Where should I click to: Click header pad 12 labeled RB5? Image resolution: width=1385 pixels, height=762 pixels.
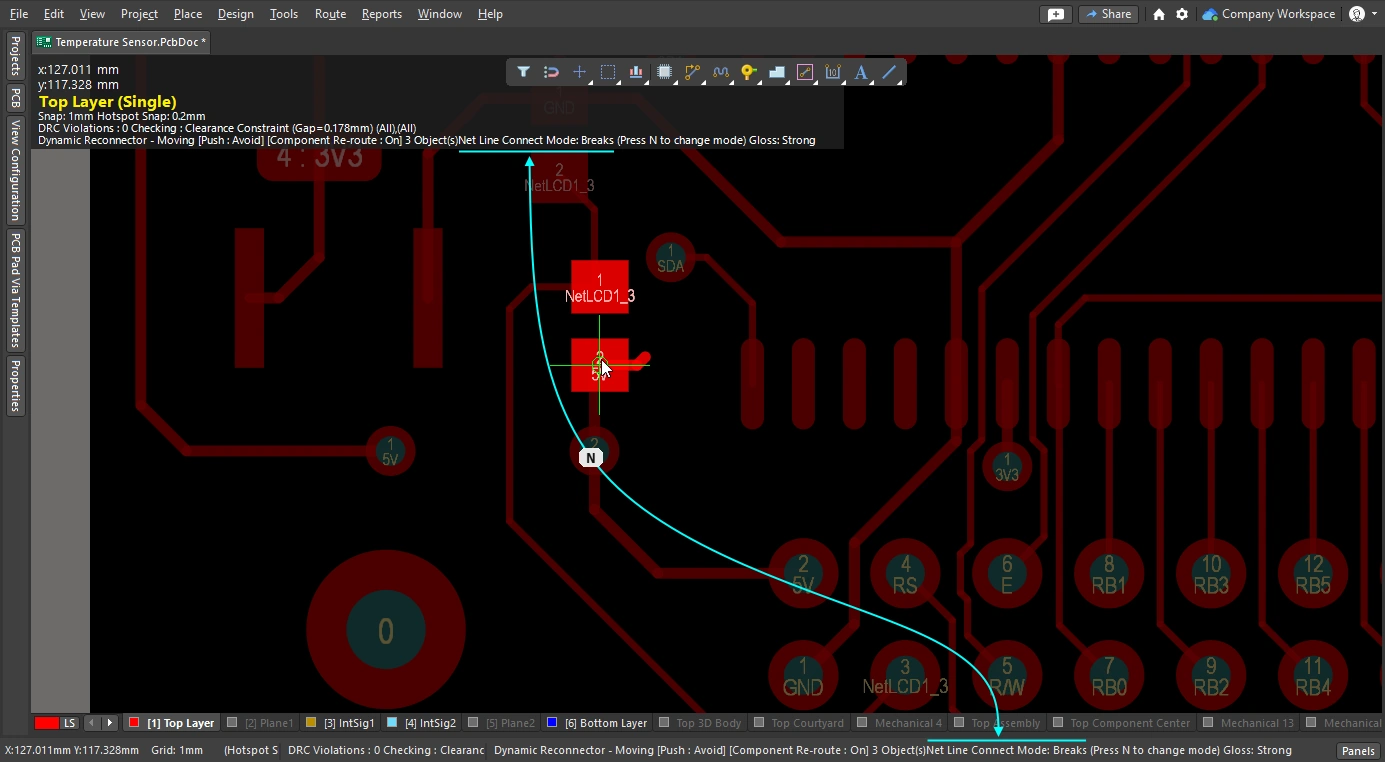pos(1313,575)
